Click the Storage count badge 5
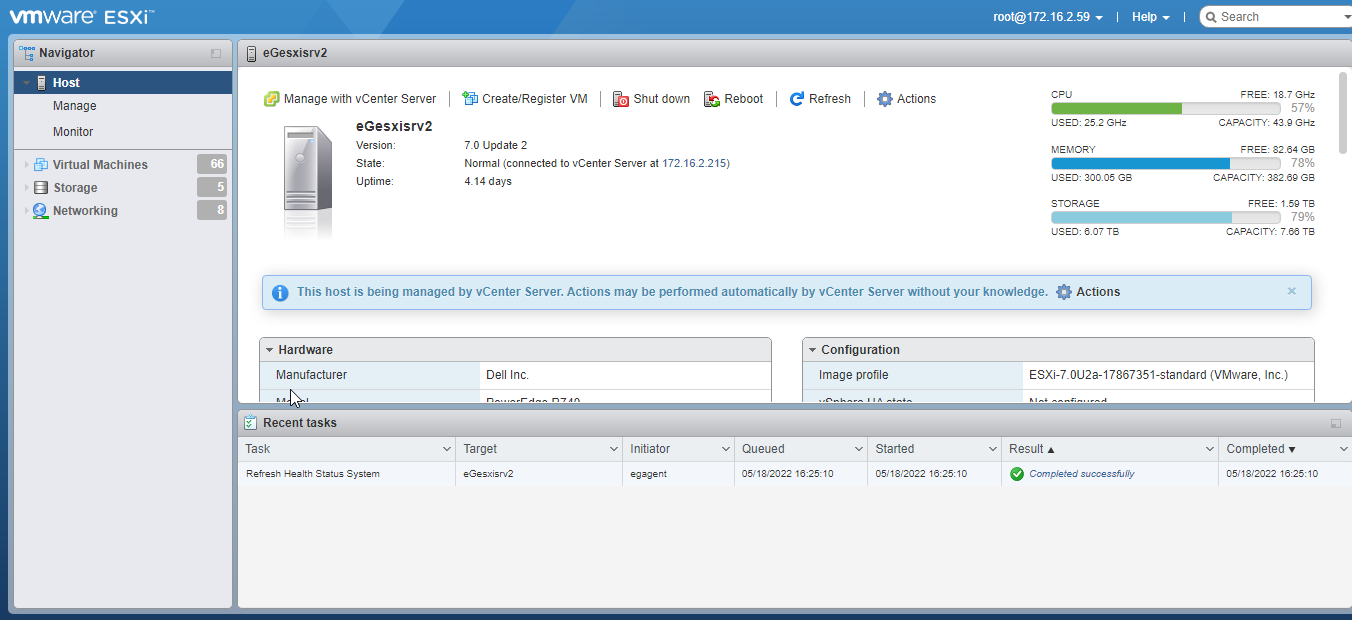Image resolution: width=1352 pixels, height=625 pixels. tap(212, 187)
